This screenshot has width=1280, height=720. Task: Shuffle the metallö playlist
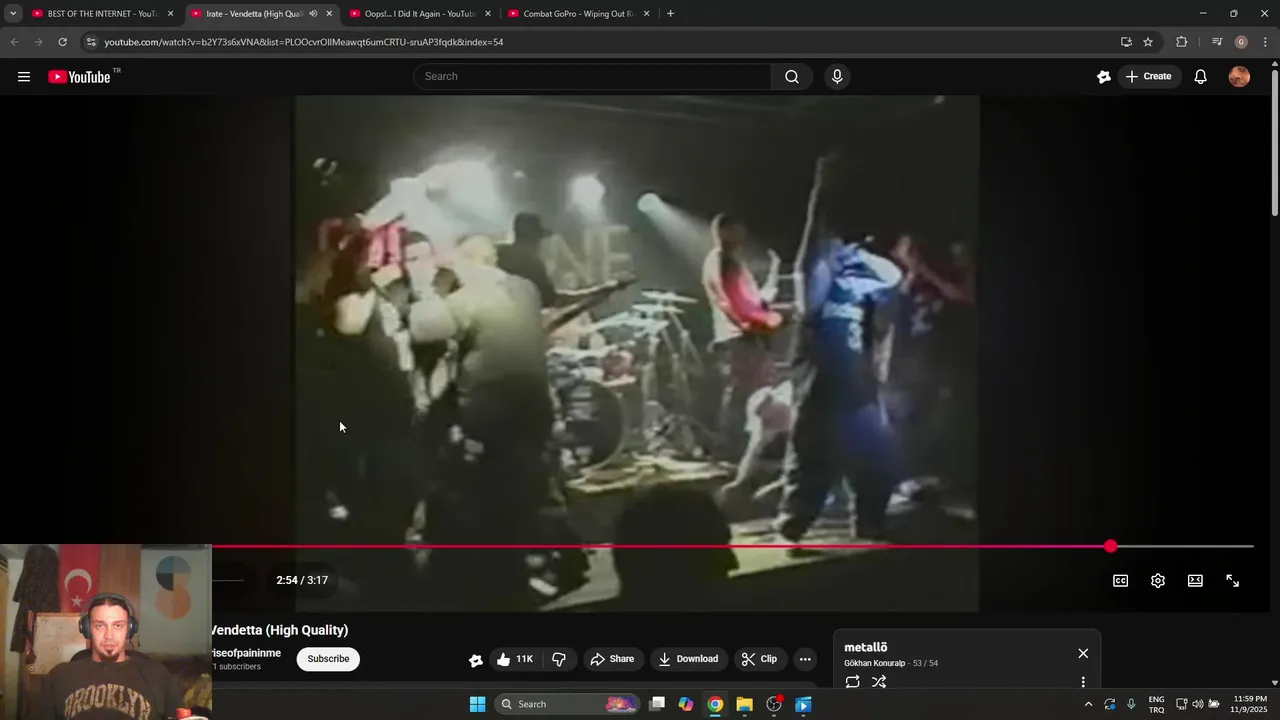click(x=879, y=682)
